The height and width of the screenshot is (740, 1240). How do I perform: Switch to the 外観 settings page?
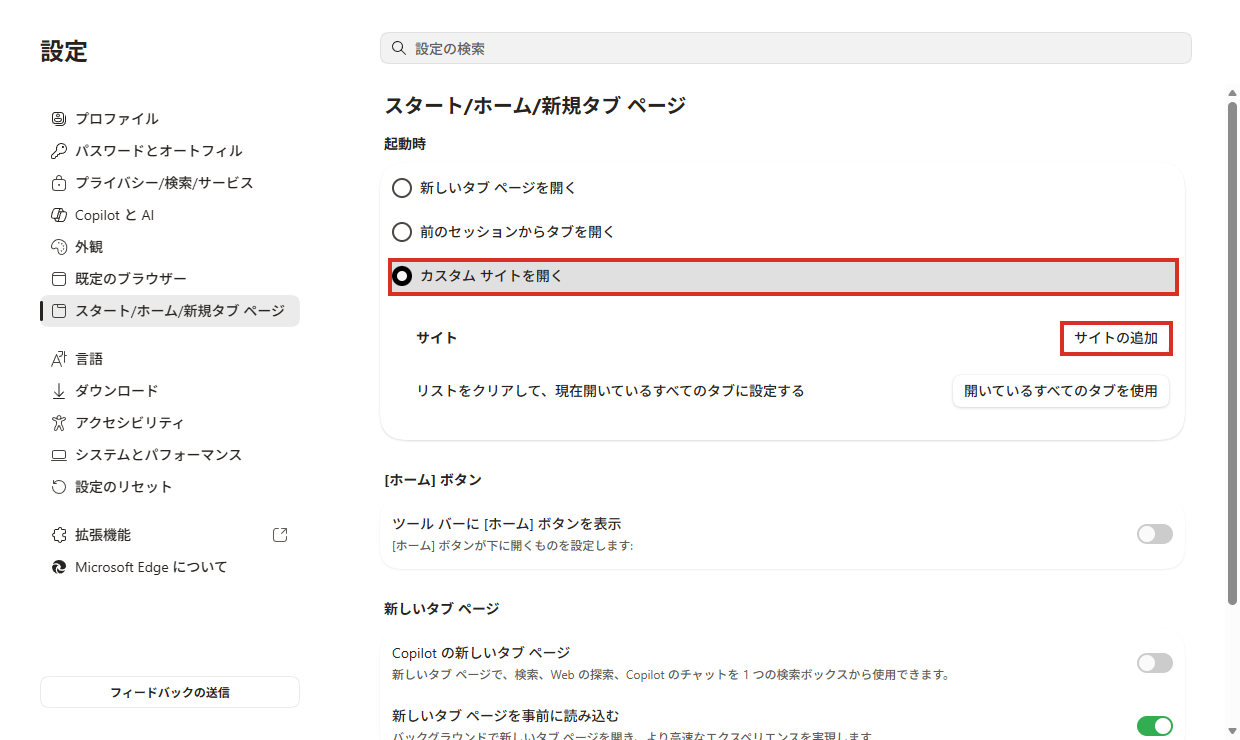coord(170,247)
